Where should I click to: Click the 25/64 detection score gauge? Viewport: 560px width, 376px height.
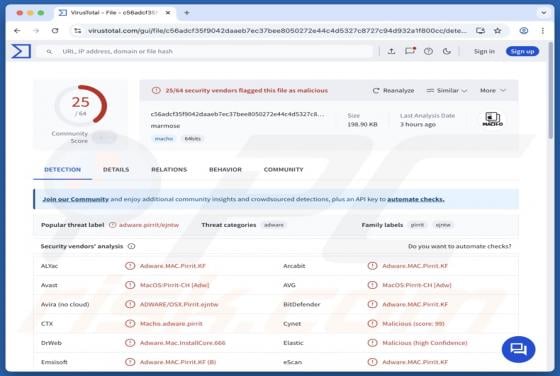tap(81, 105)
